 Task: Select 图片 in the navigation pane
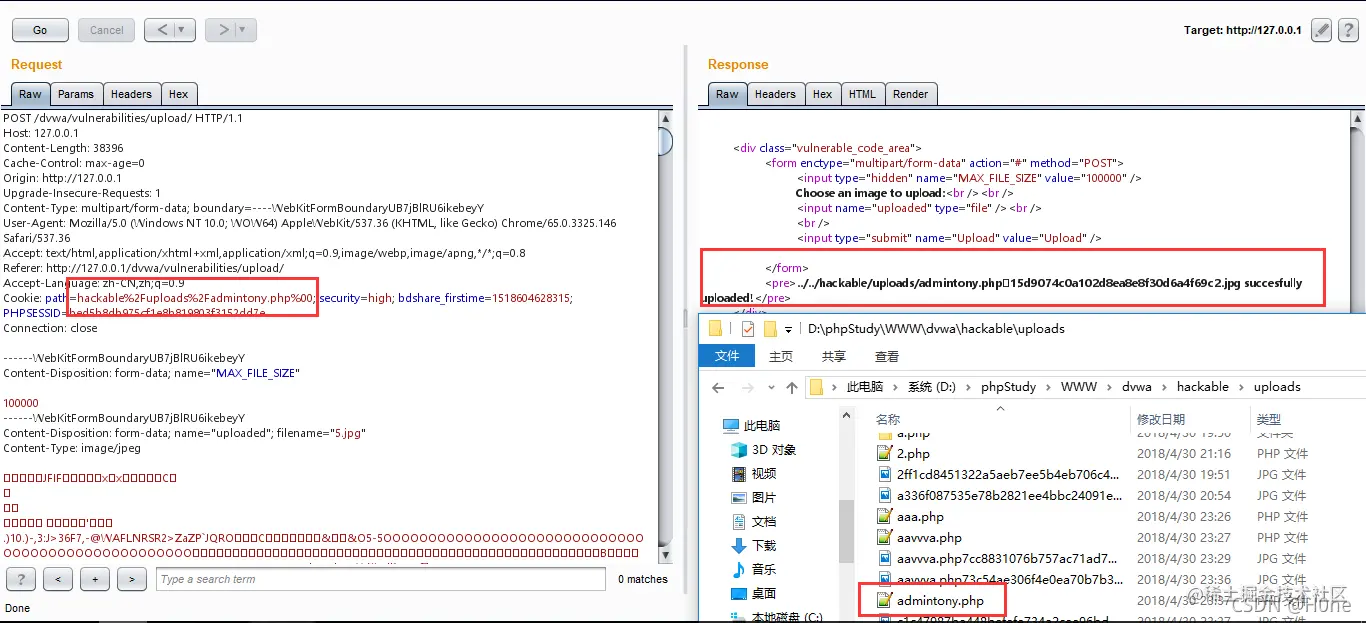[x=754, y=497]
